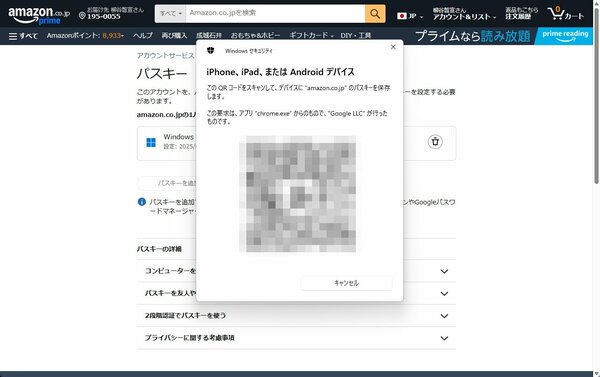Expand プライバシーに関する考慮事項 section

296,338
